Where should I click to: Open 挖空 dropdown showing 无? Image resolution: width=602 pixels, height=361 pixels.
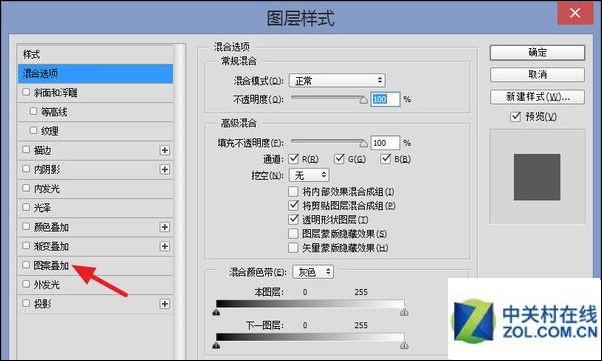(x=309, y=175)
